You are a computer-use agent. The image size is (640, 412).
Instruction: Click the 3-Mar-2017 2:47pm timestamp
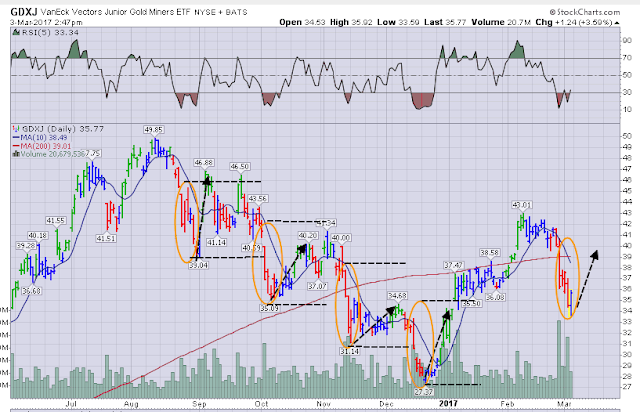coord(46,22)
